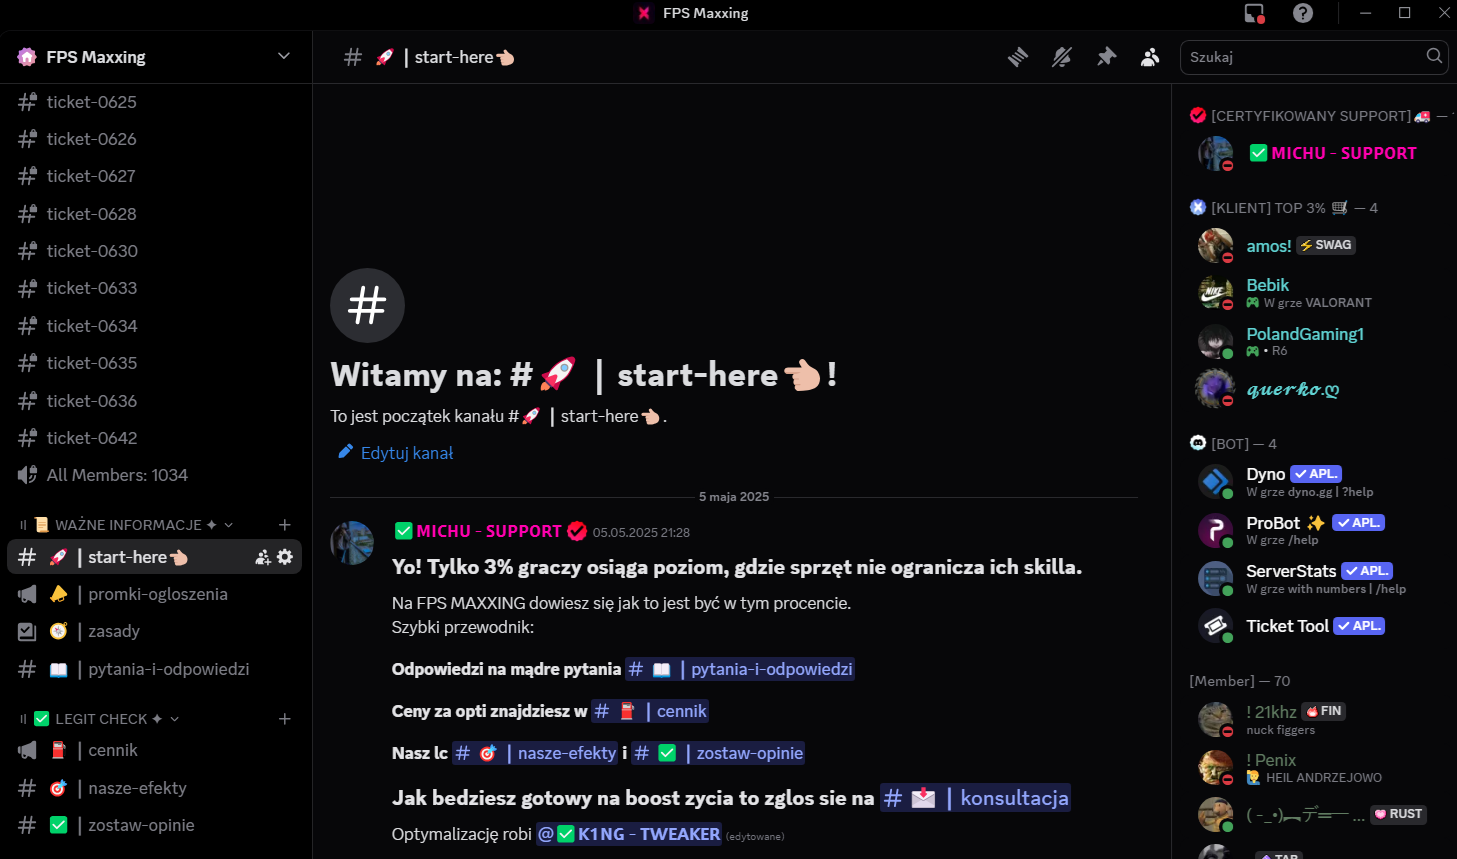
Task: Select the ticket-0633 channel
Action: [155, 288]
